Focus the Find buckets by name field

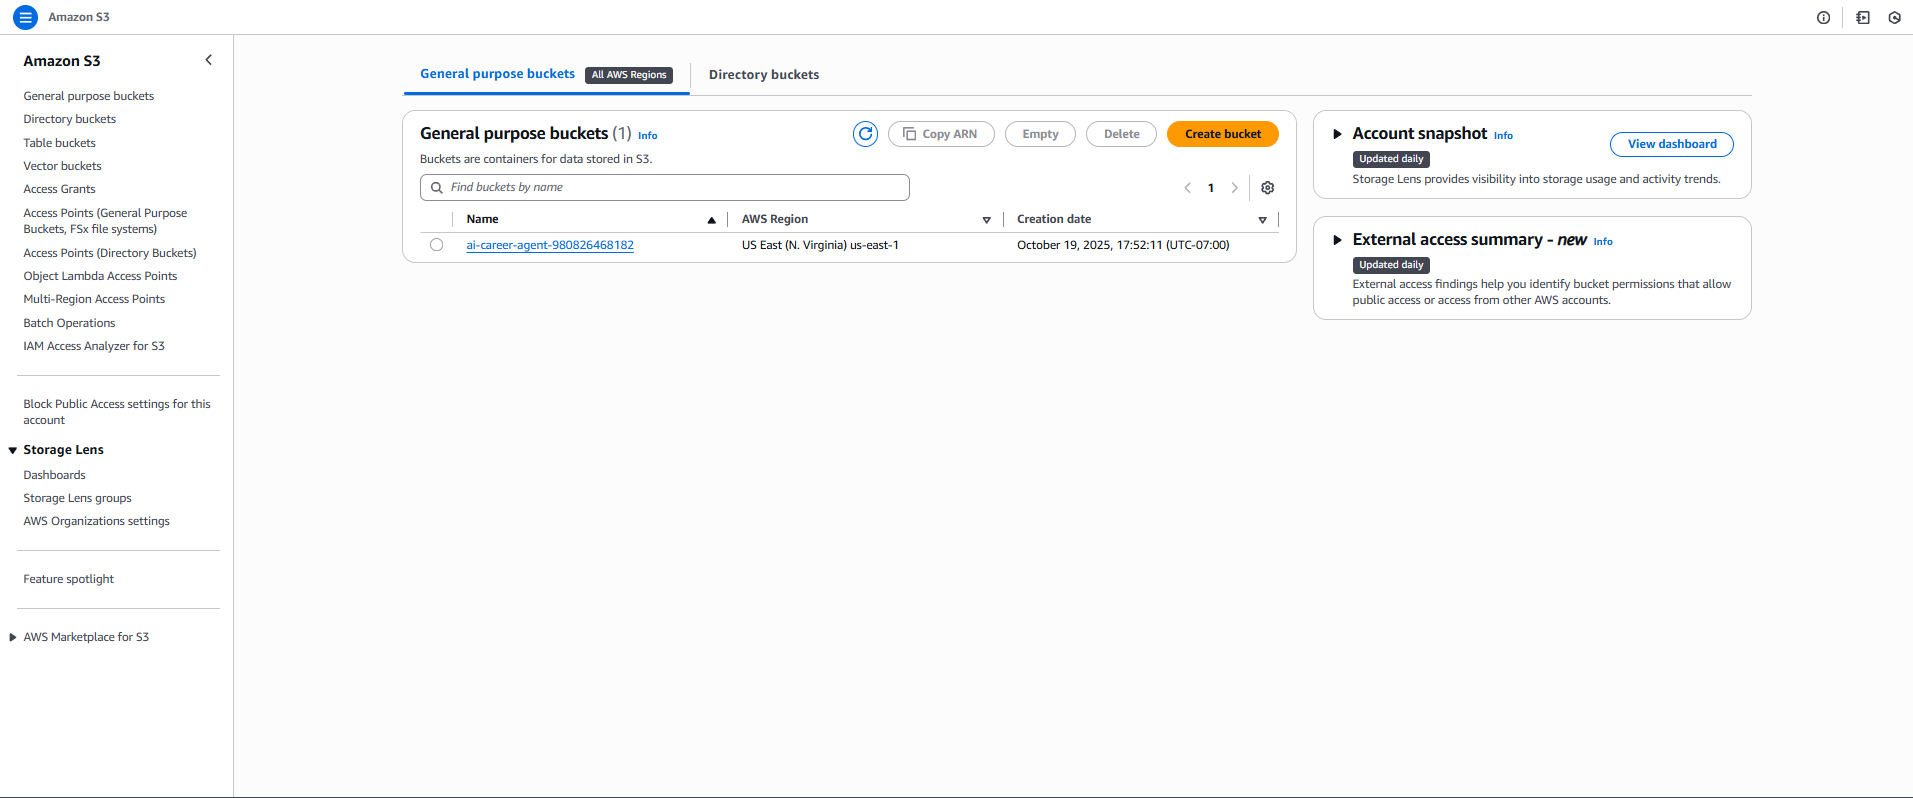664,187
